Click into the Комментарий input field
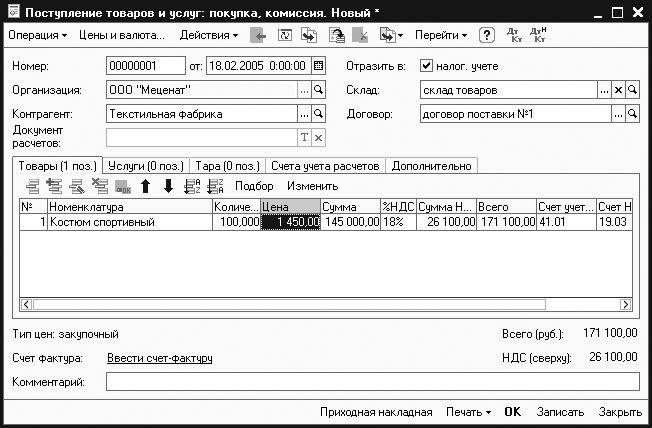 tap(373, 381)
